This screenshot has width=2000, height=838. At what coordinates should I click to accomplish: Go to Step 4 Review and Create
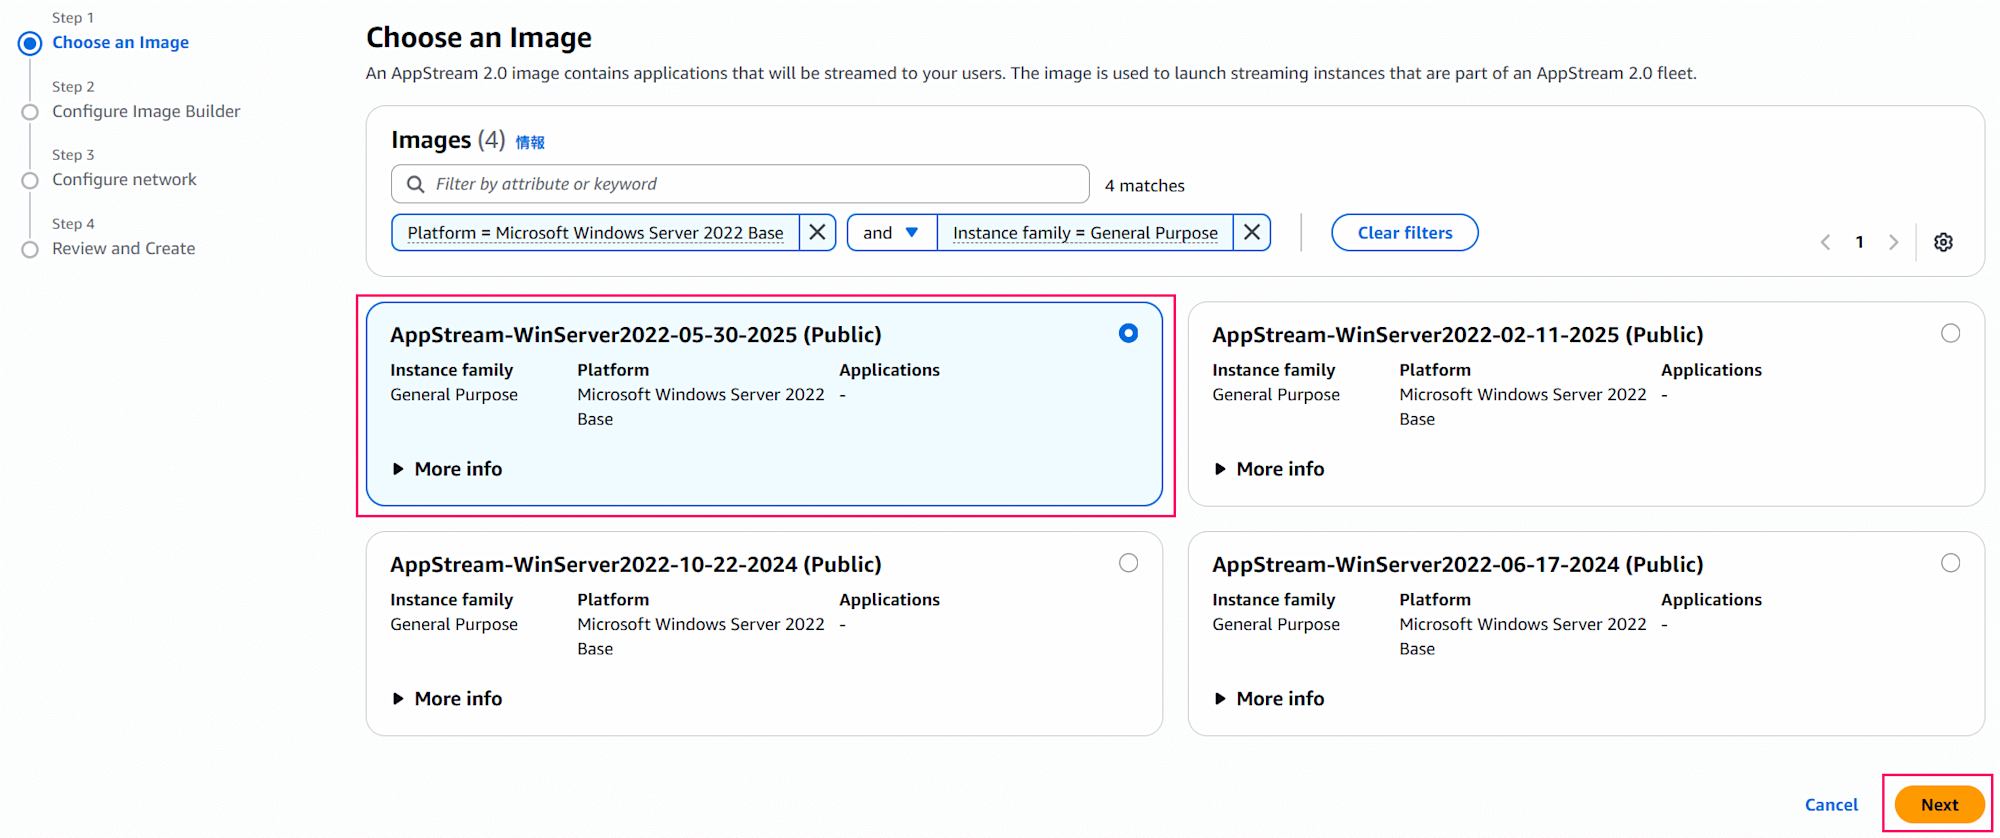(123, 248)
